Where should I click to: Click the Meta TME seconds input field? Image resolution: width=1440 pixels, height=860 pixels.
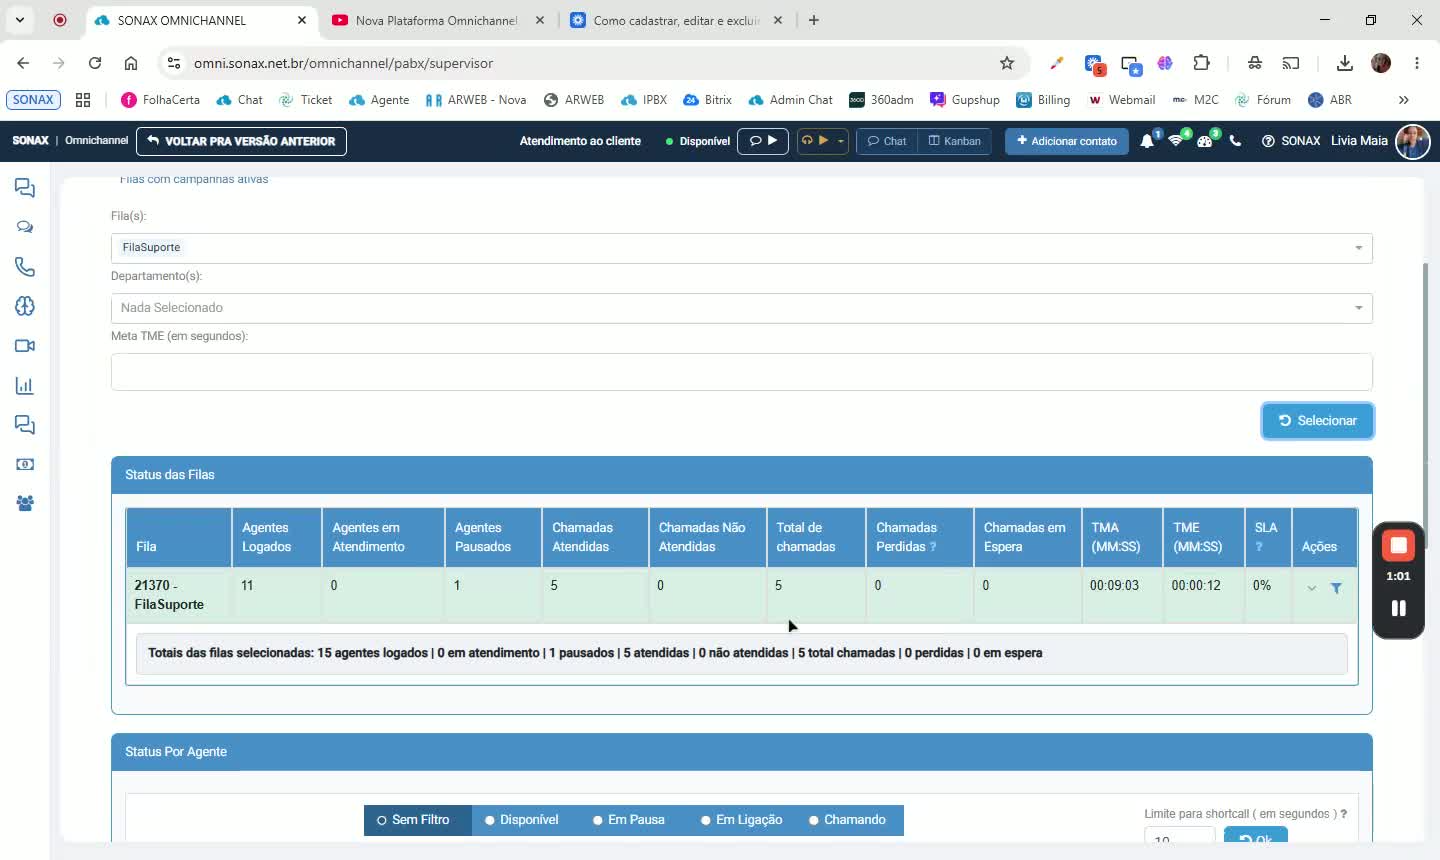pyautogui.click(x=741, y=372)
